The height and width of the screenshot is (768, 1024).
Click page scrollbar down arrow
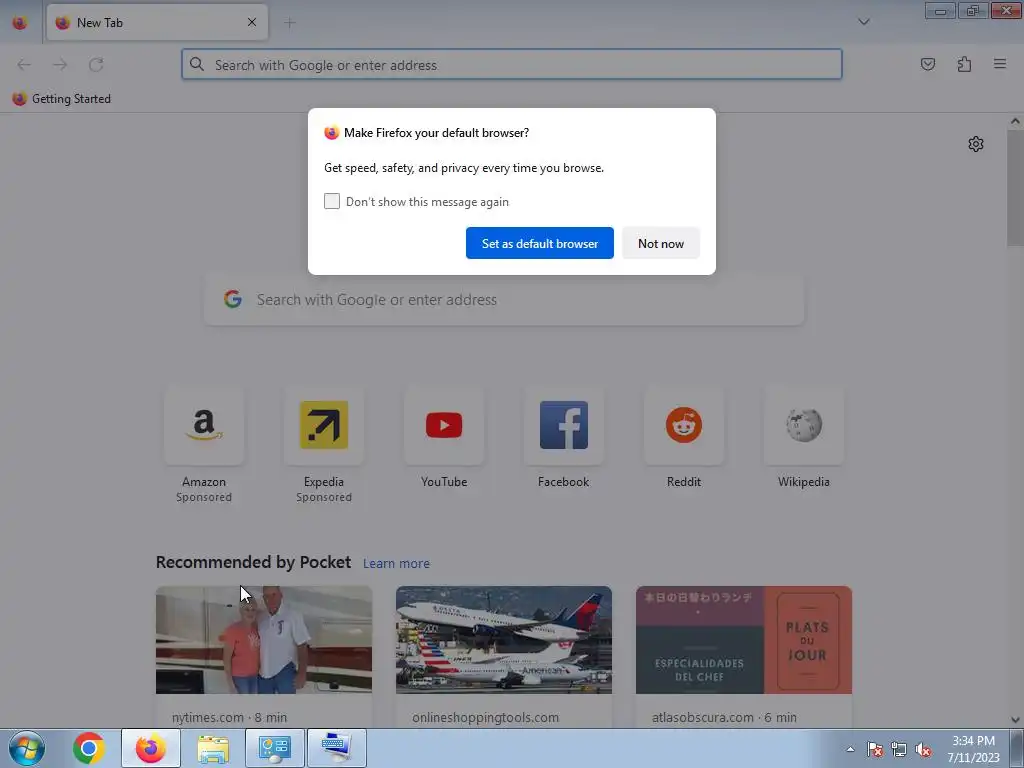pyautogui.click(x=1015, y=720)
